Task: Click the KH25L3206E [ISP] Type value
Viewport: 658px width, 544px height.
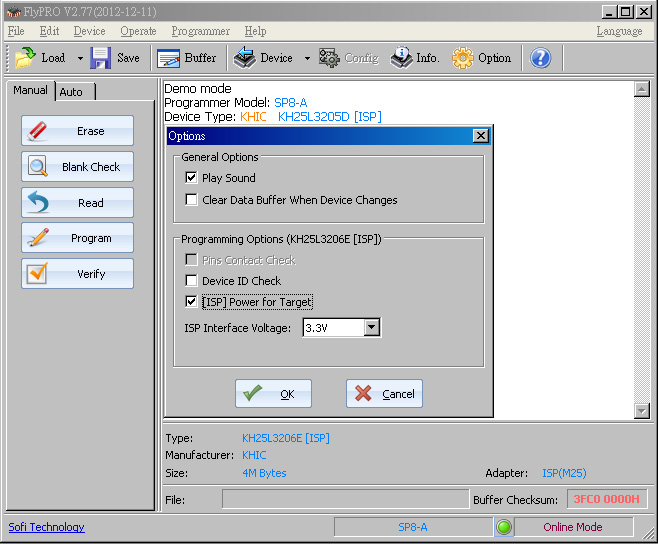Action: click(x=286, y=438)
